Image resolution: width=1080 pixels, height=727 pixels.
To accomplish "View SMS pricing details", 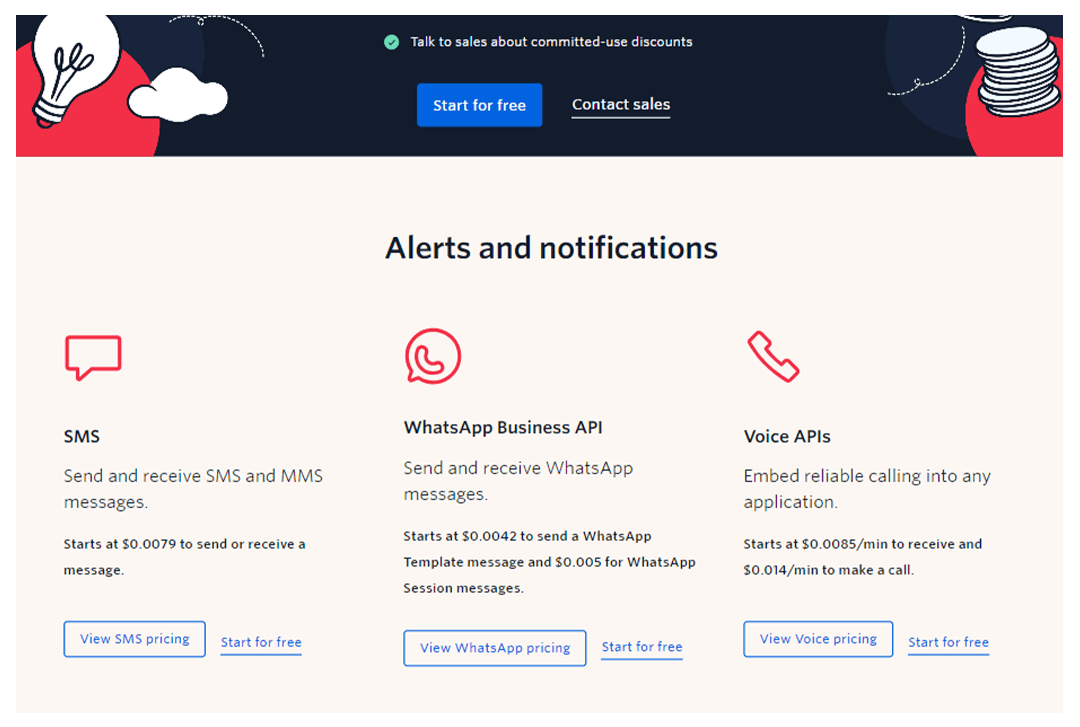I will (x=134, y=639).
